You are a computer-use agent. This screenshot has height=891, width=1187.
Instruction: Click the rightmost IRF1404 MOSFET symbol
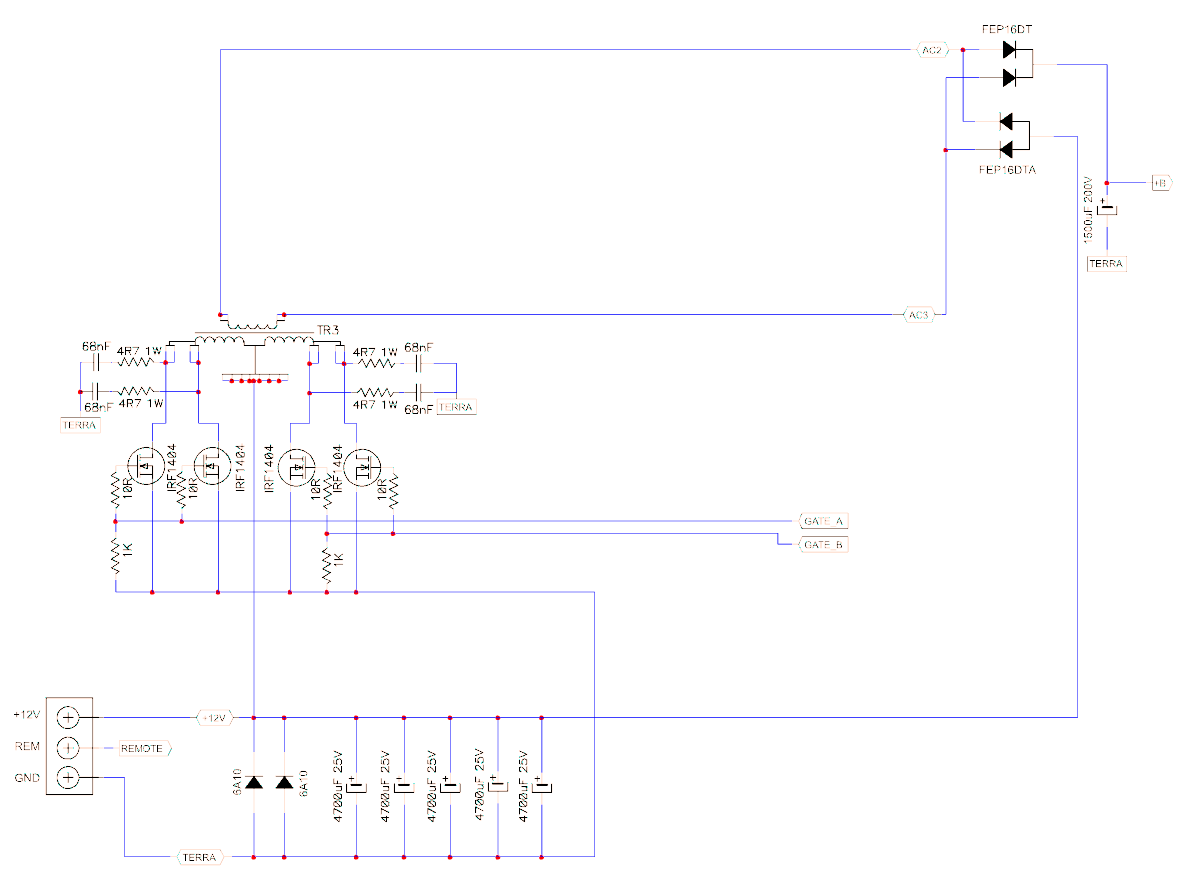point(362,466)
